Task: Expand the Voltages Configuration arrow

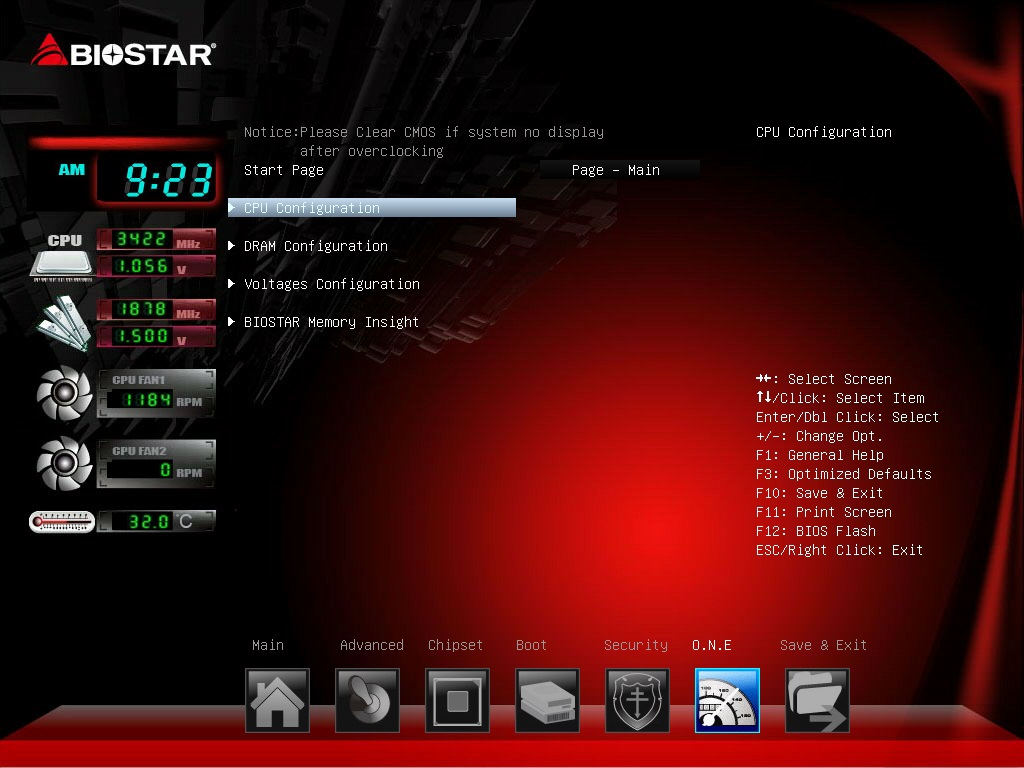Action: tap(232, 284)
